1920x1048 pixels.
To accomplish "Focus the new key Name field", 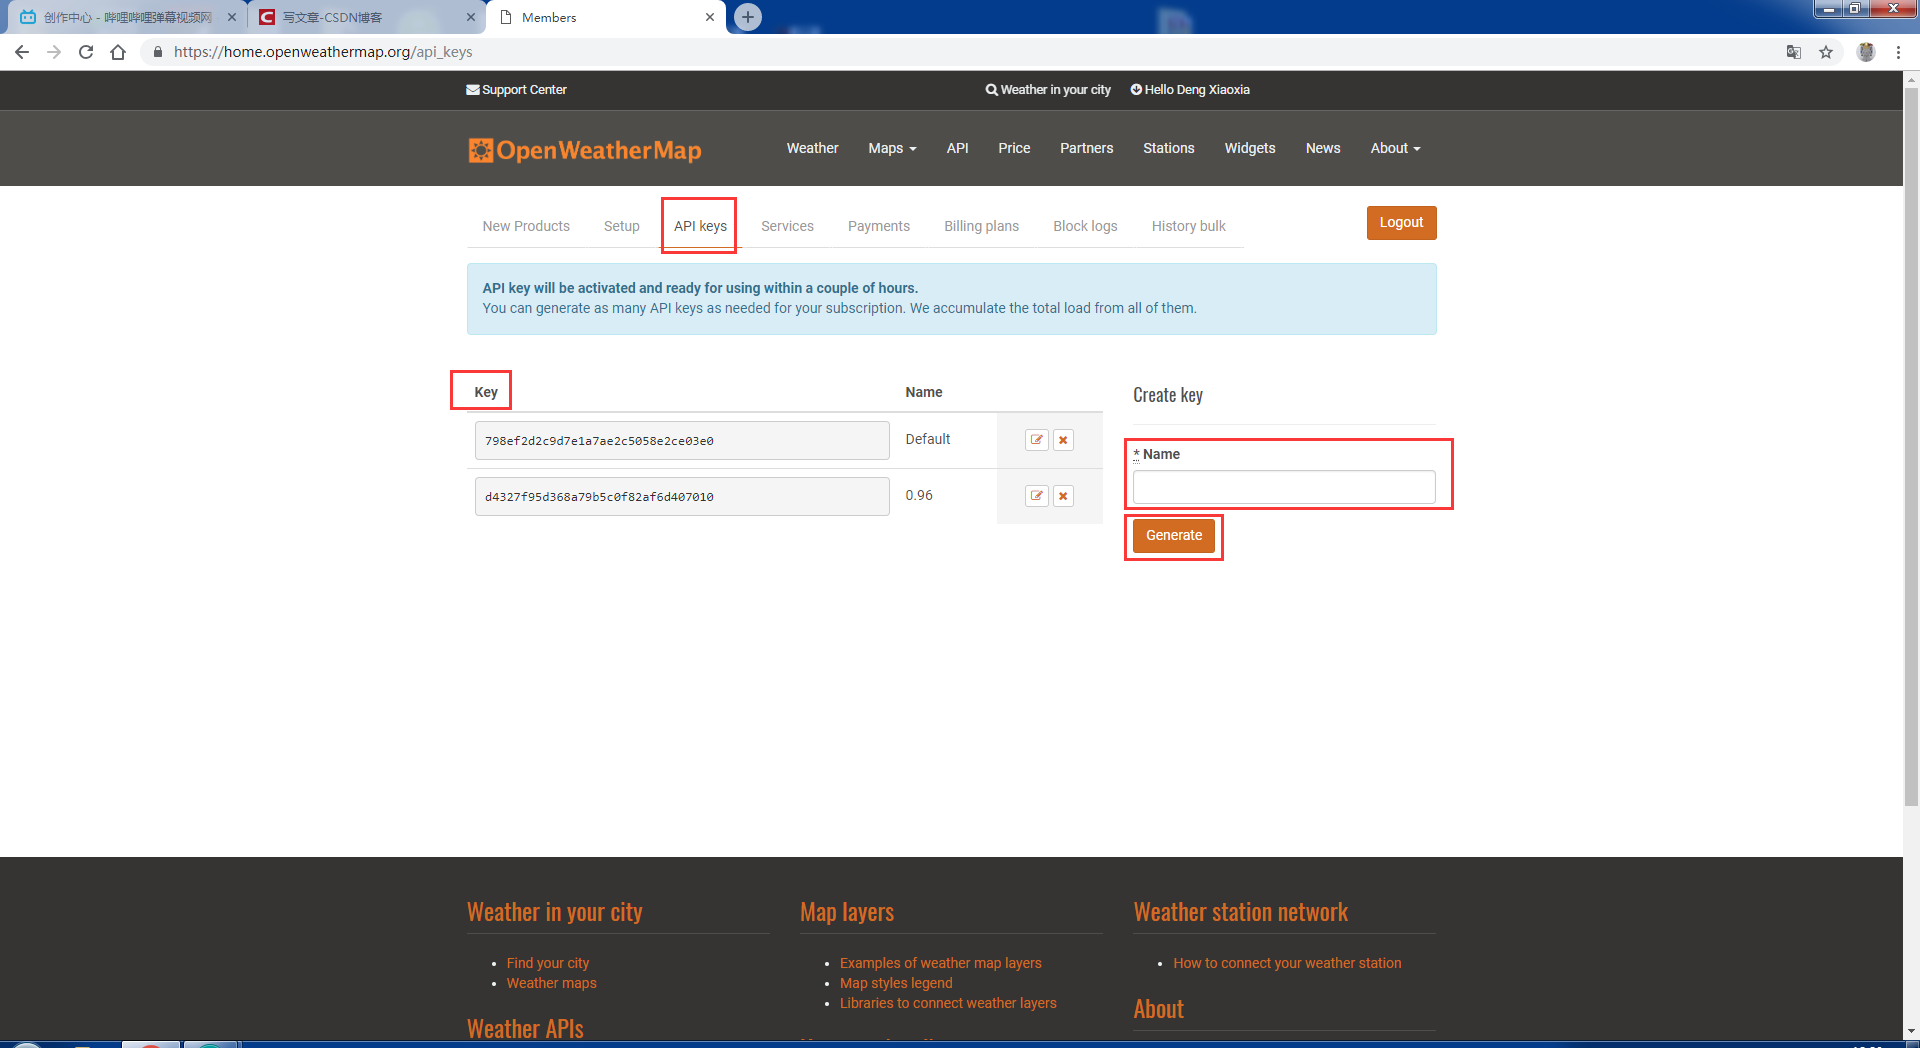I will pyautogui.click(x=1284, y=487).
